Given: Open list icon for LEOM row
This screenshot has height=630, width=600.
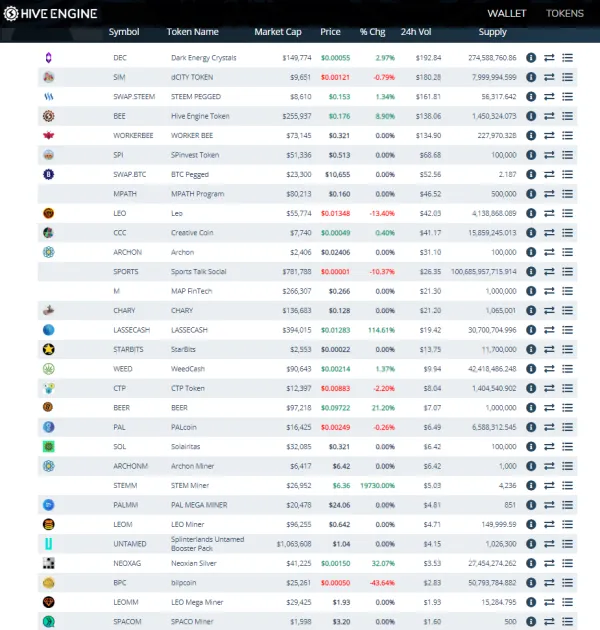Looking at the screenshot, I should (x=567, y=524).
